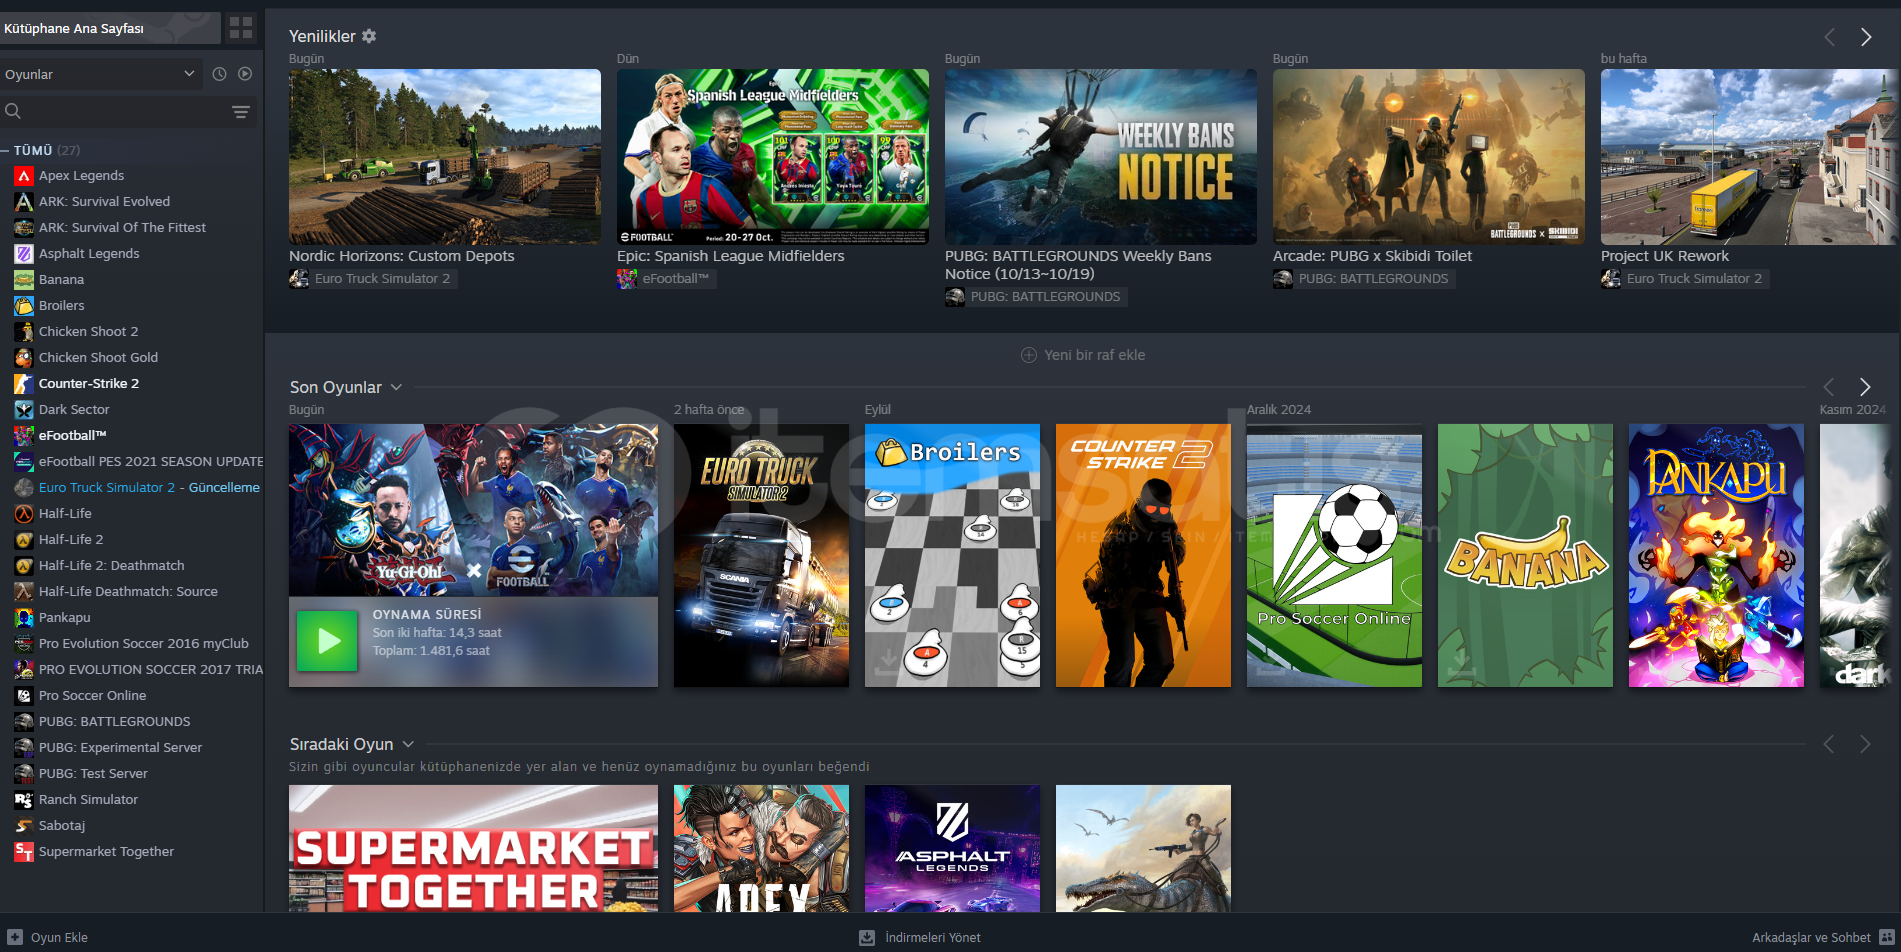Open the Euro Truck Simulator 2 game cover
1901x952 pixels.
point(761,555)
